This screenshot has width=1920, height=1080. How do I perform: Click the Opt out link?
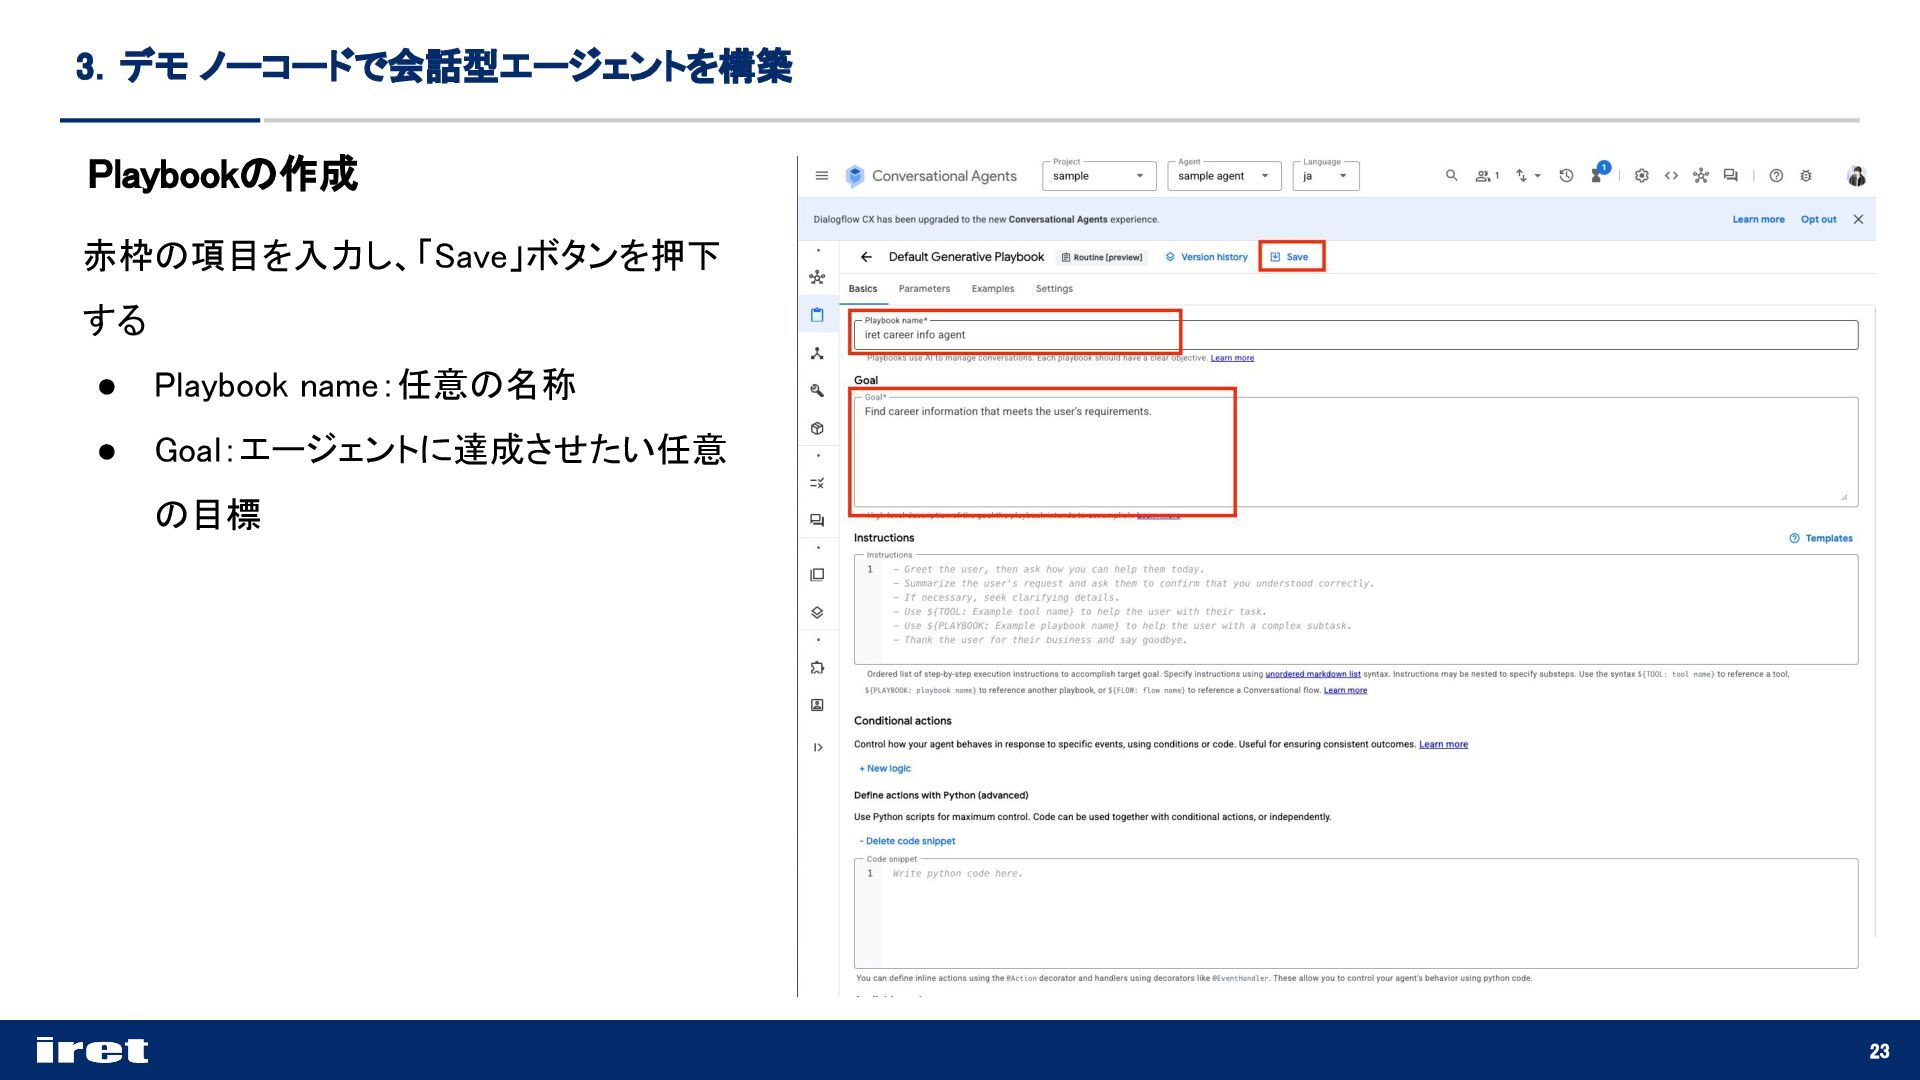tap(1818, 219)
